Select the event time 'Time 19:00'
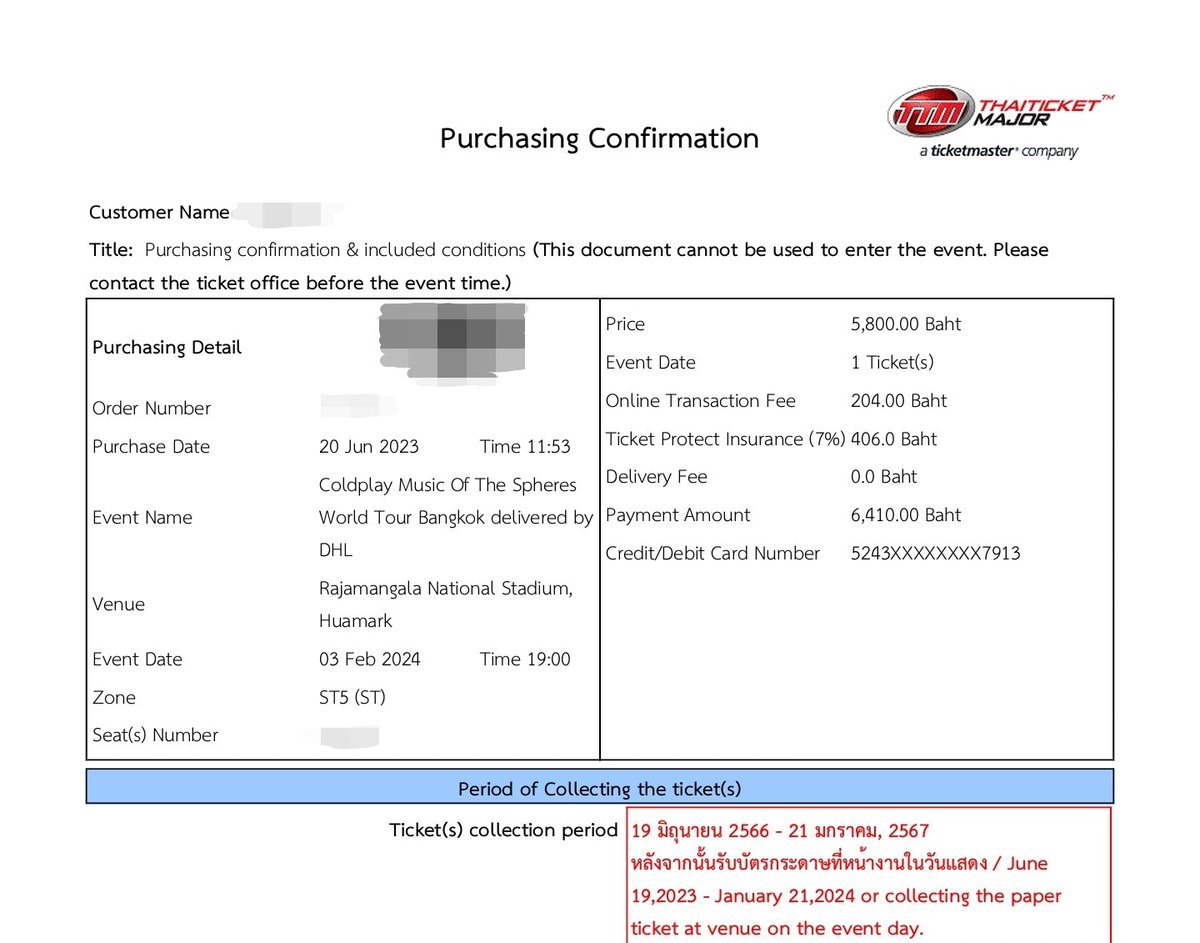This screenshot has height=943, width=1200. 525,659
